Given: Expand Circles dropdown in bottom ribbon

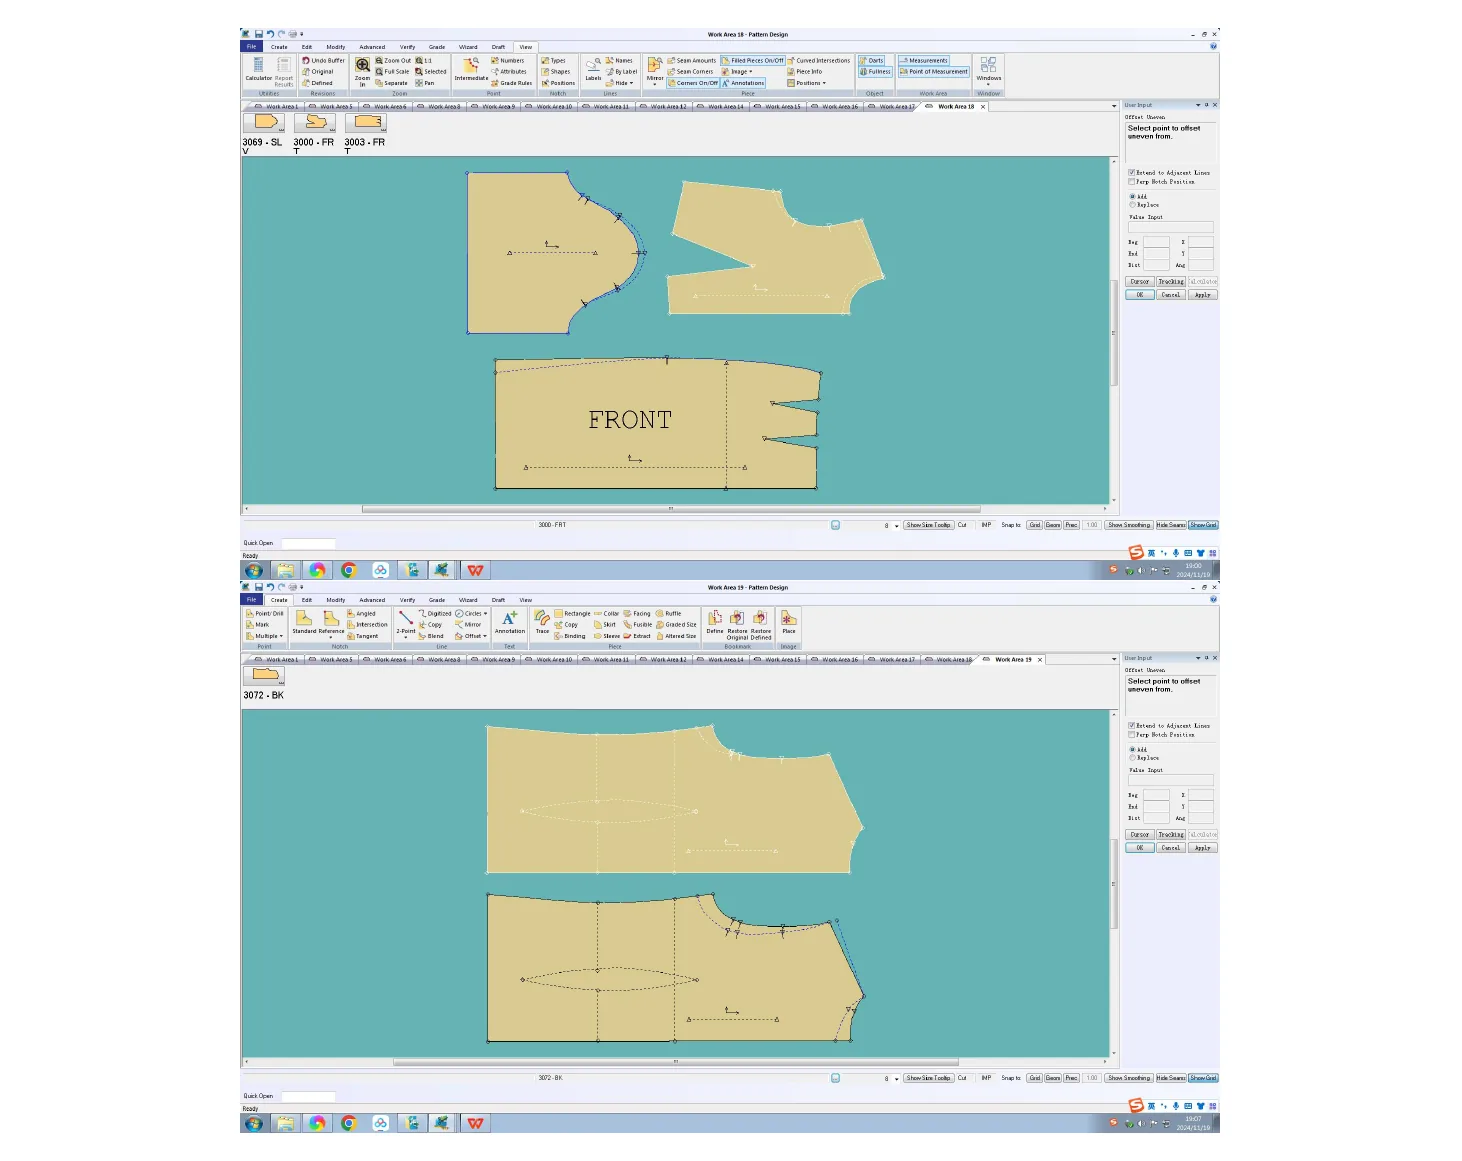Looking at the screenshot, I should tap(471, 613).
